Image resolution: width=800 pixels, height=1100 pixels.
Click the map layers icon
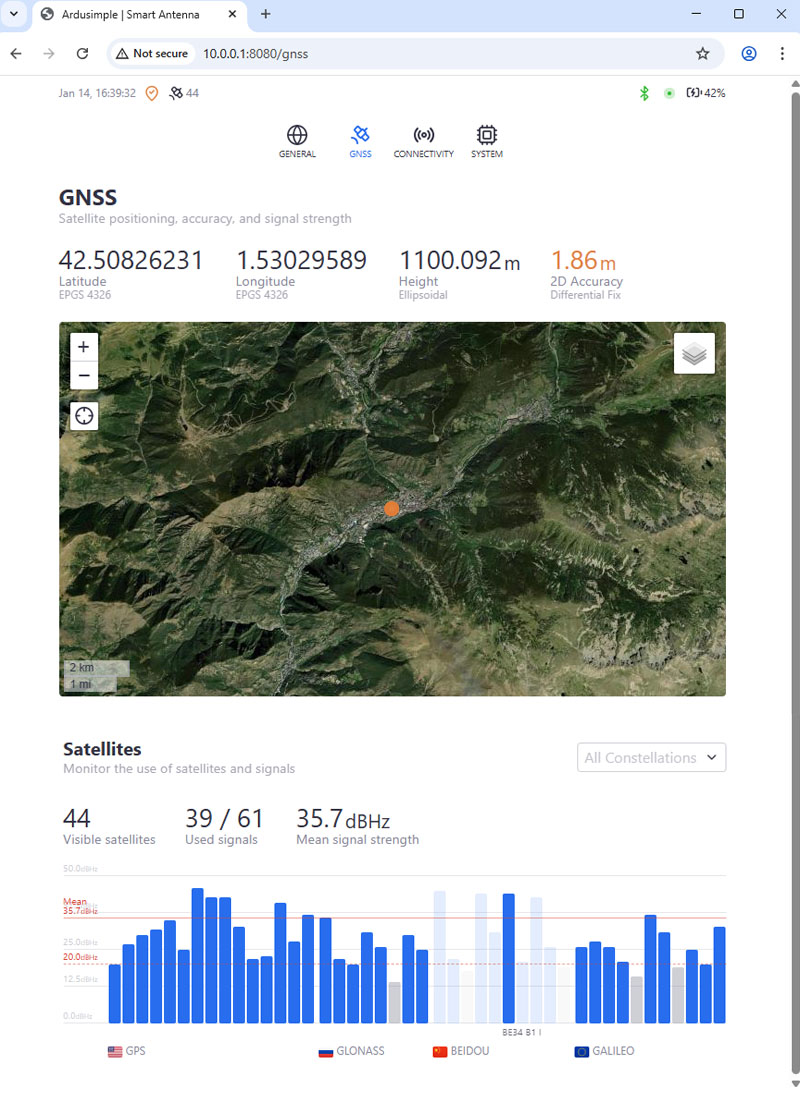[694, 353]
